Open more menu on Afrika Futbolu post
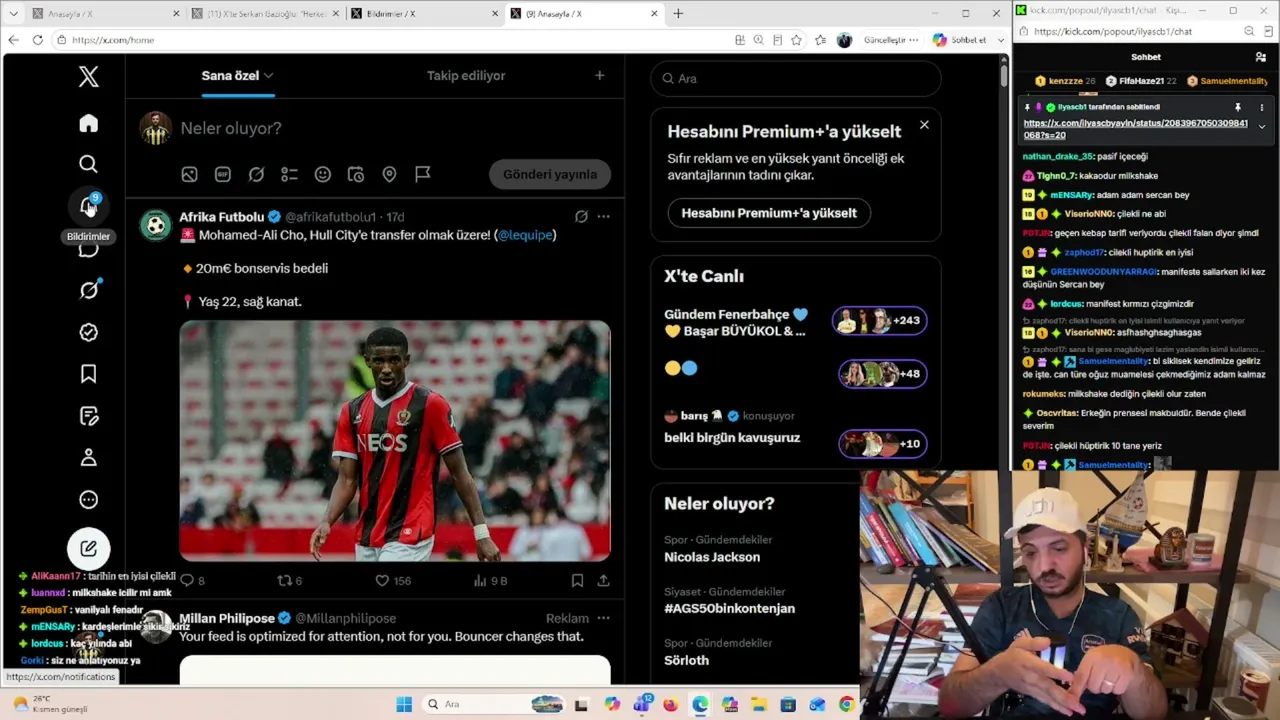 [x=603, y=216]
